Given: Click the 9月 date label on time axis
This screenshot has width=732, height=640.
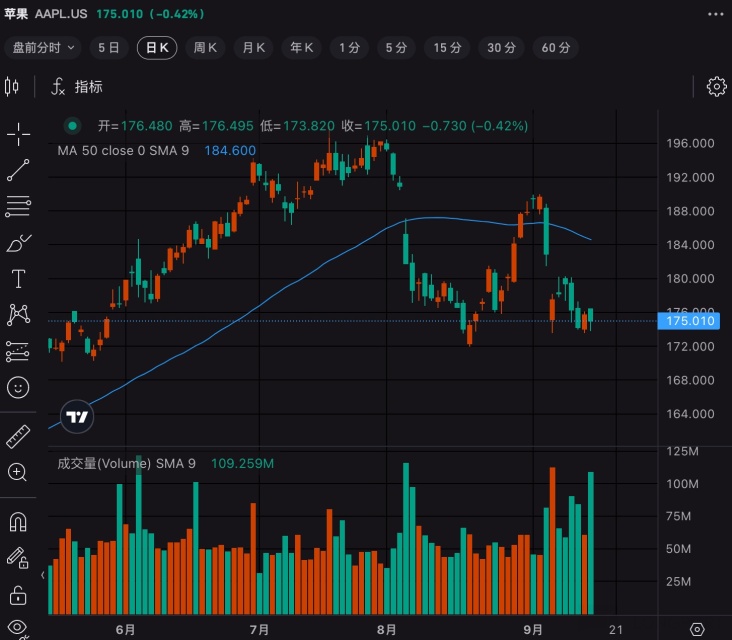Looking at the screenshot, I should pyautogui.click(x=533, y=630).
